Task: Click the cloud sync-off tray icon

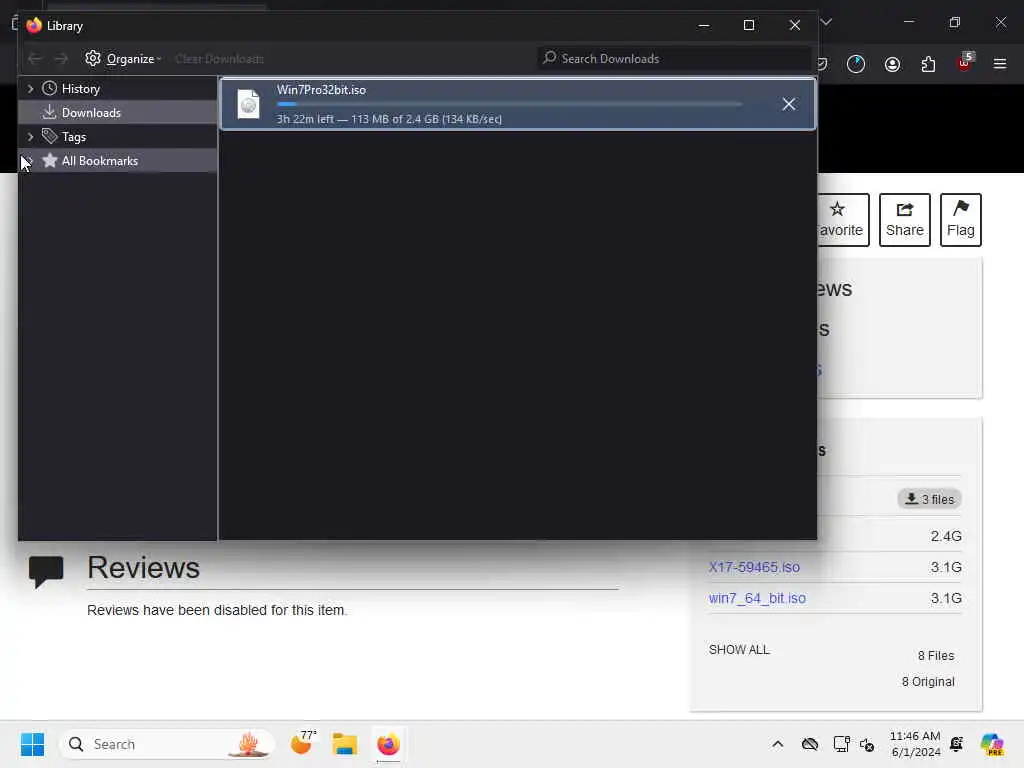Action: click(x=810, y=744)
